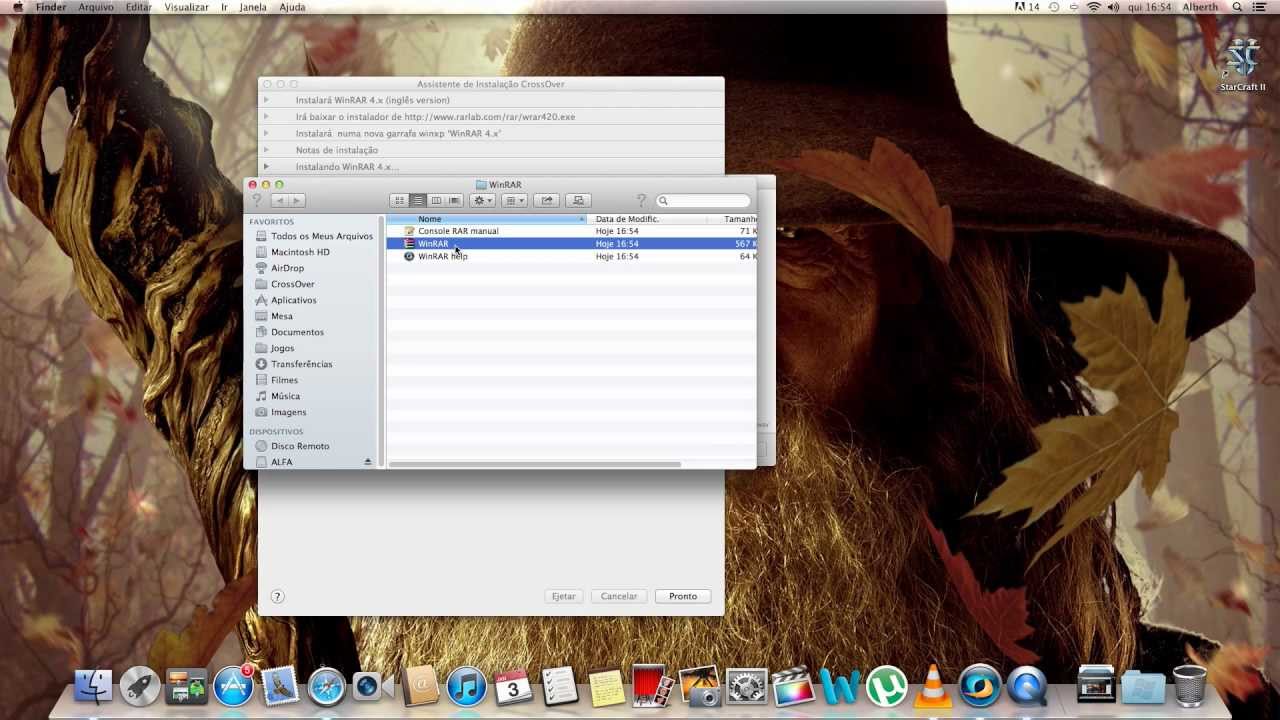Go forward in the Finder window
The width and height of the screenshot is (1280, 720).
point(297,201)
